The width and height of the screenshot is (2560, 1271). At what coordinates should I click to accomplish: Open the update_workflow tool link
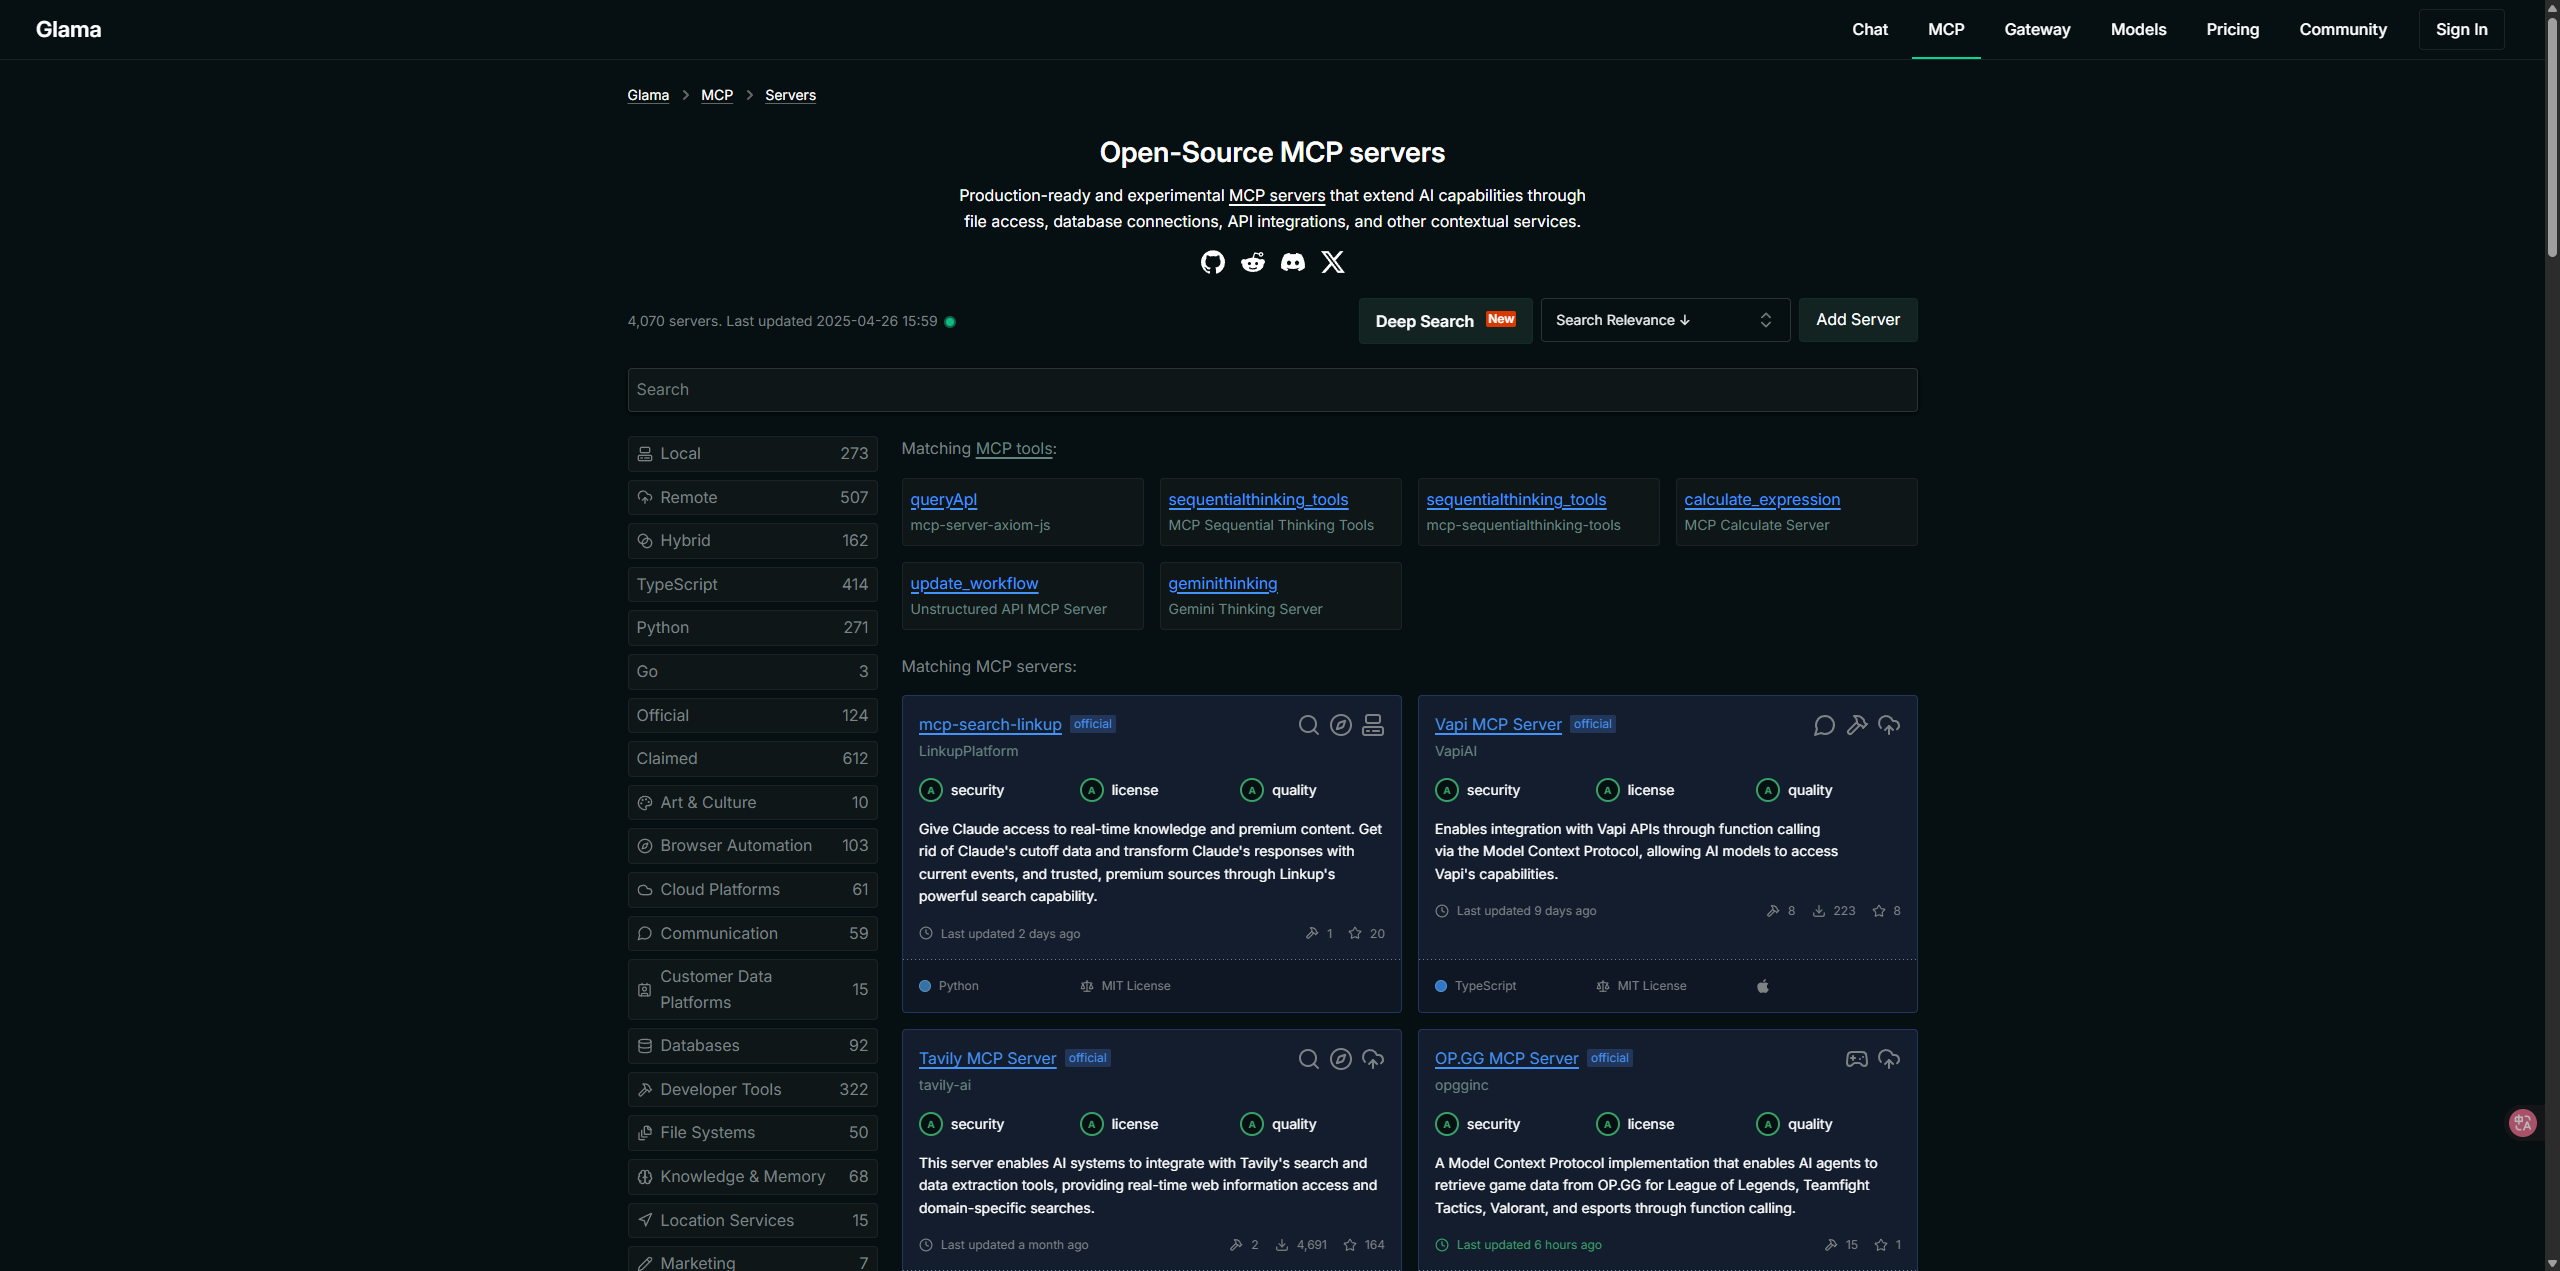click(974, 584)
